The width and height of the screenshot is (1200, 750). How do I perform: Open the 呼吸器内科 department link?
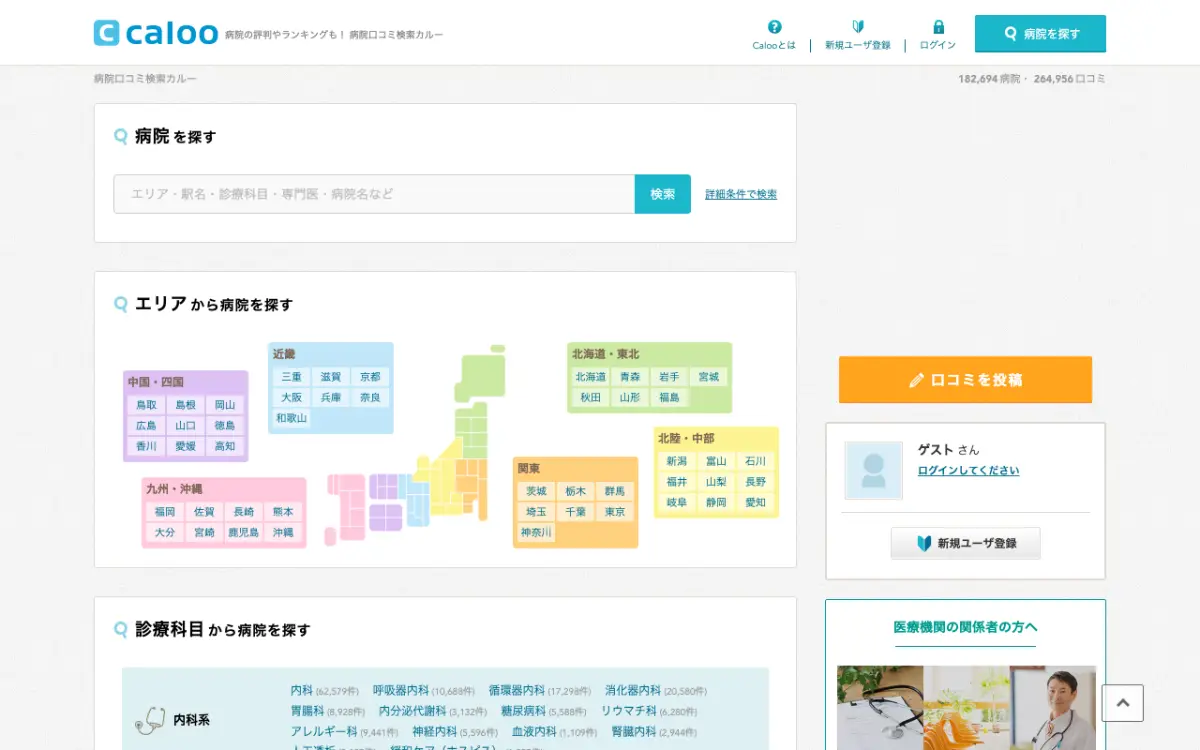[401, 691]
